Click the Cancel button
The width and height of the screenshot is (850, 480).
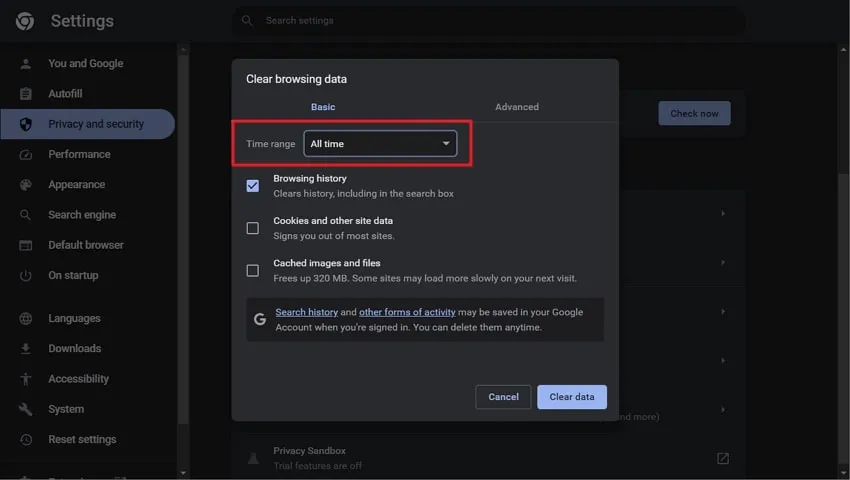coord(503,397)
